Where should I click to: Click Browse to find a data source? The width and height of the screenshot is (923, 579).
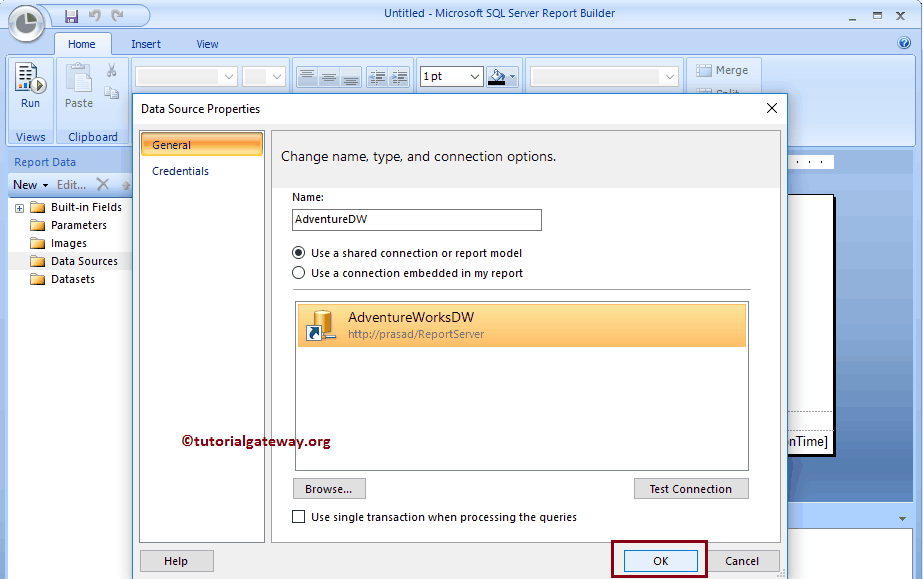329,488
